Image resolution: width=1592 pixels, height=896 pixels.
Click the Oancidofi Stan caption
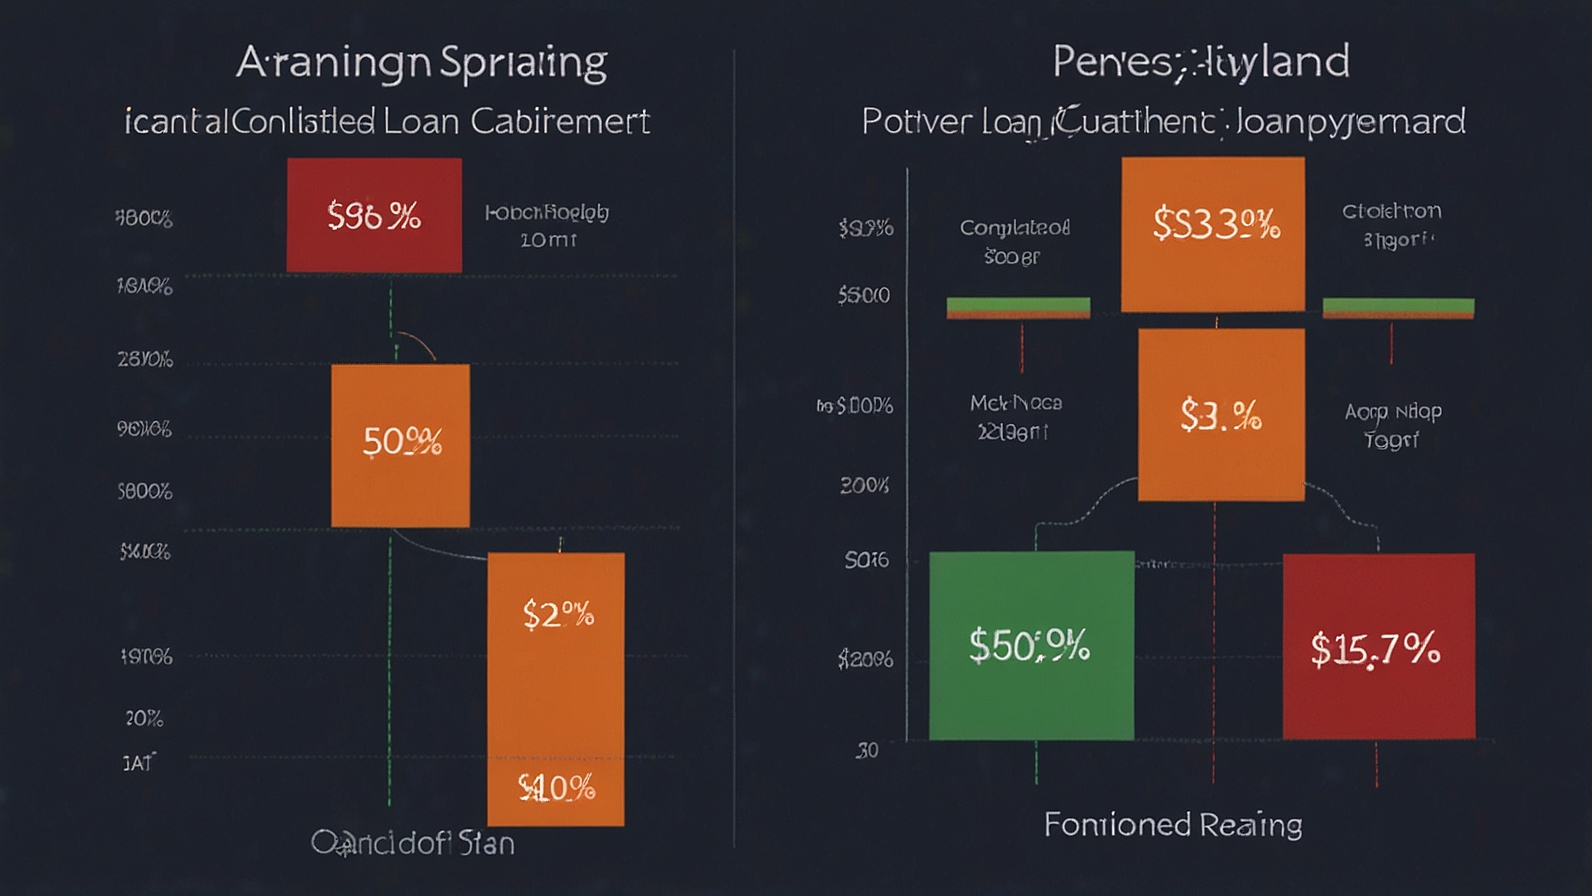pos(412,843)
